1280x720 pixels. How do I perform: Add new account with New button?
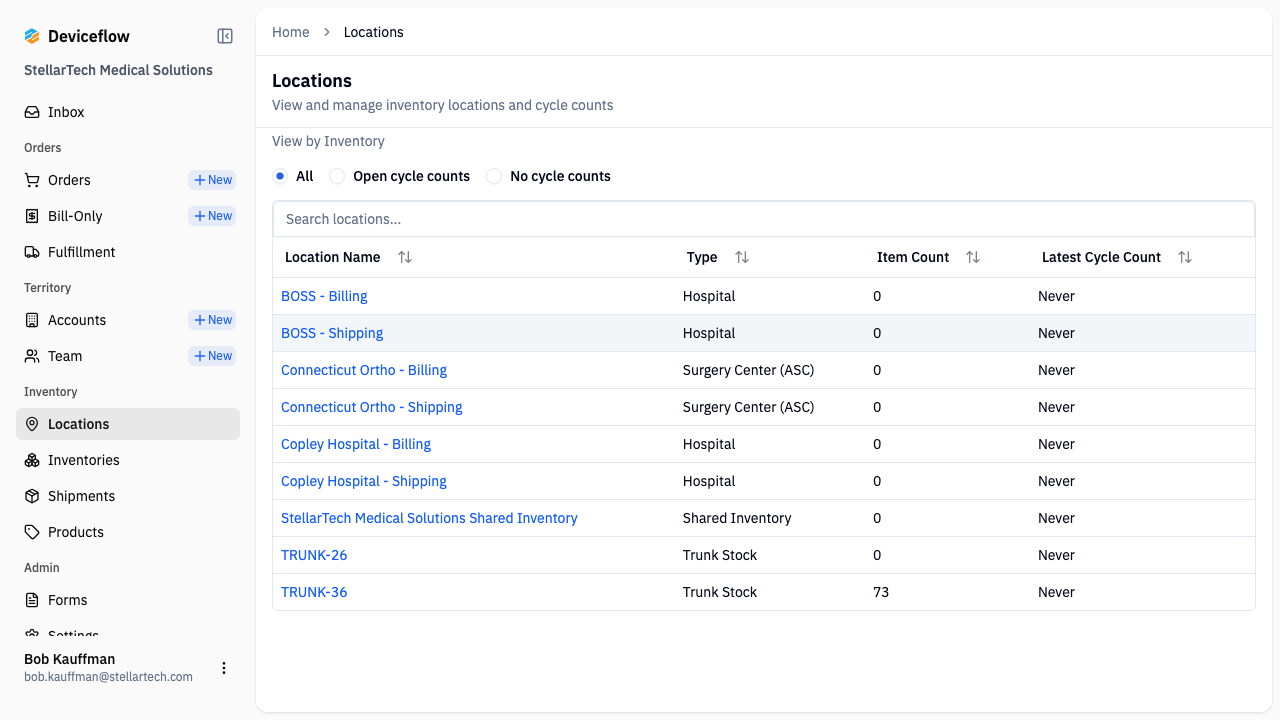(x=212, y=320)
